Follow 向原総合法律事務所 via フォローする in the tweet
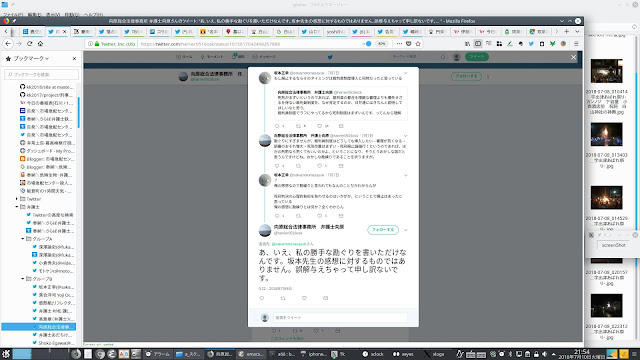This screenshot has width=640, height=360. 383,230
